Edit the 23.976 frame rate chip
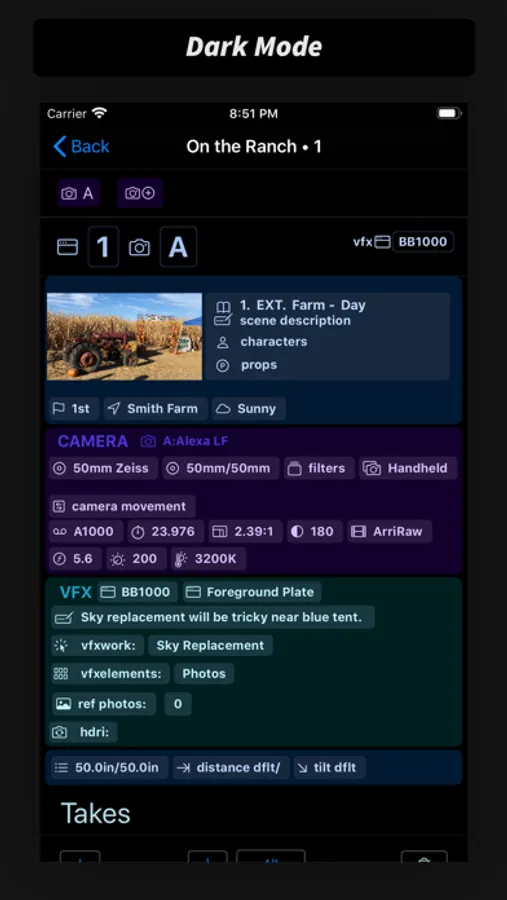Viewport: 507px width, 900px height. coord(165,532)
